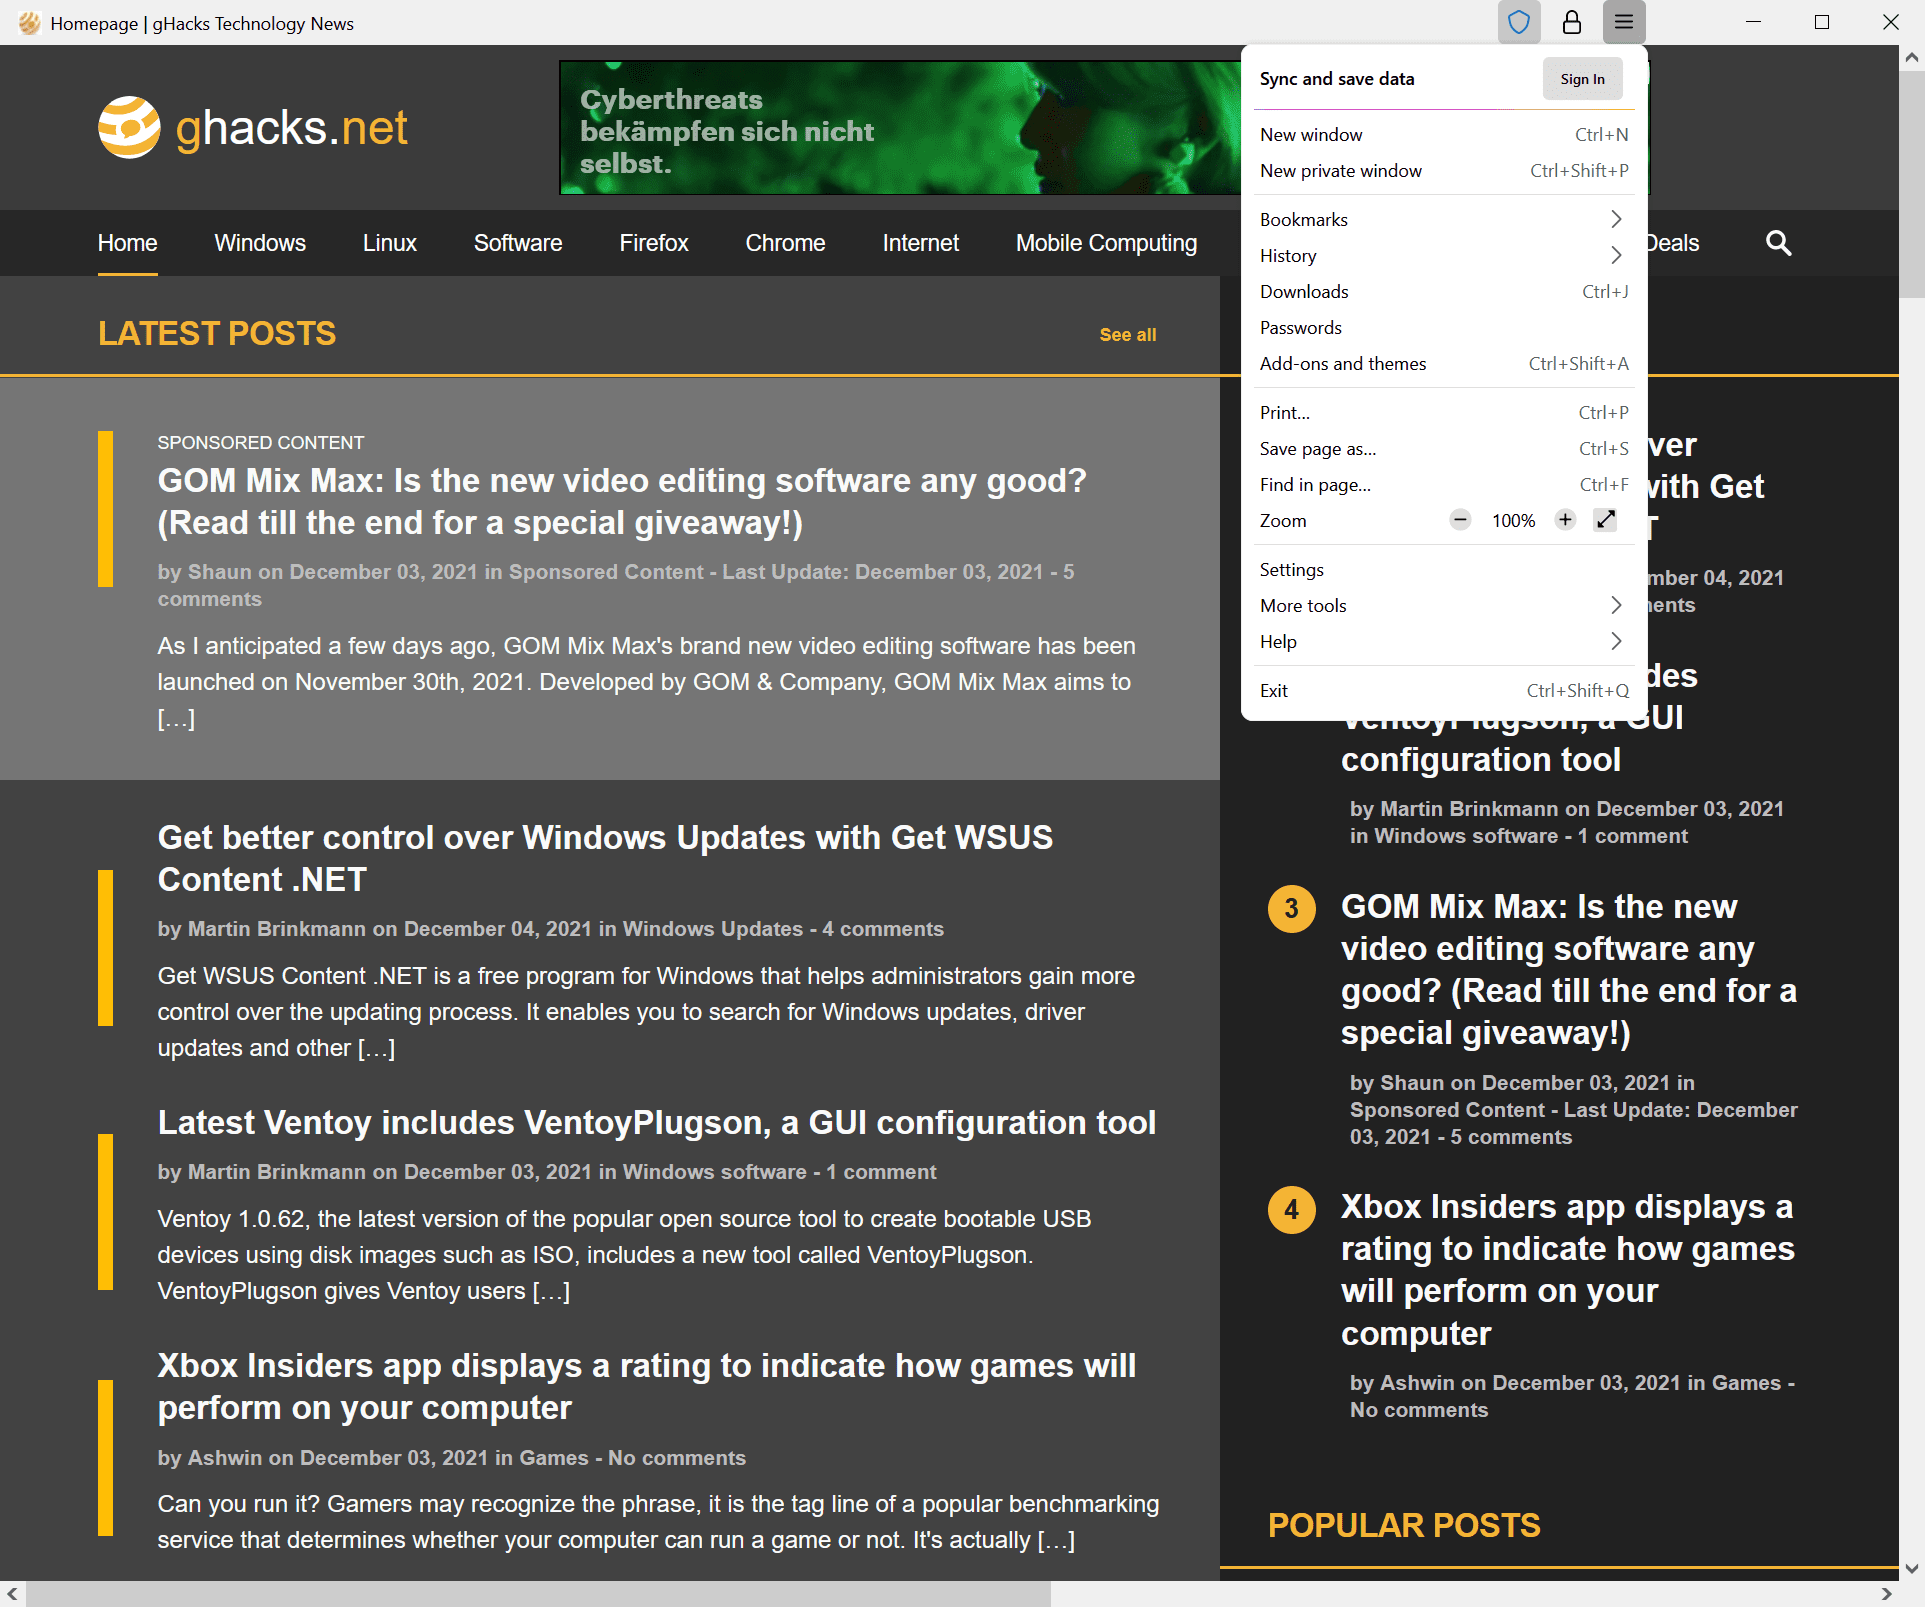1925x1607 pixels.
Task: Go to Home navigation tab
Action: pos(127,243)
